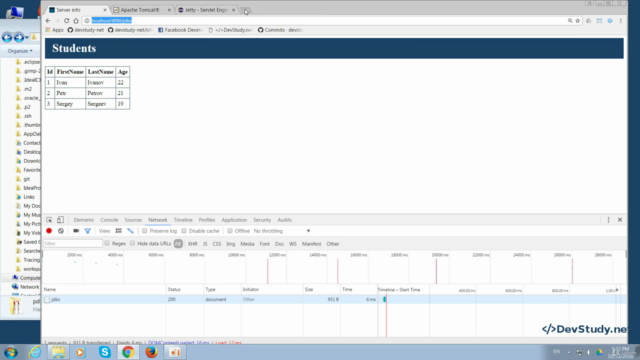Open the Profiles panel in DevTools
Image resolution: width=640 pixels, height=360 pixels.
207,220
